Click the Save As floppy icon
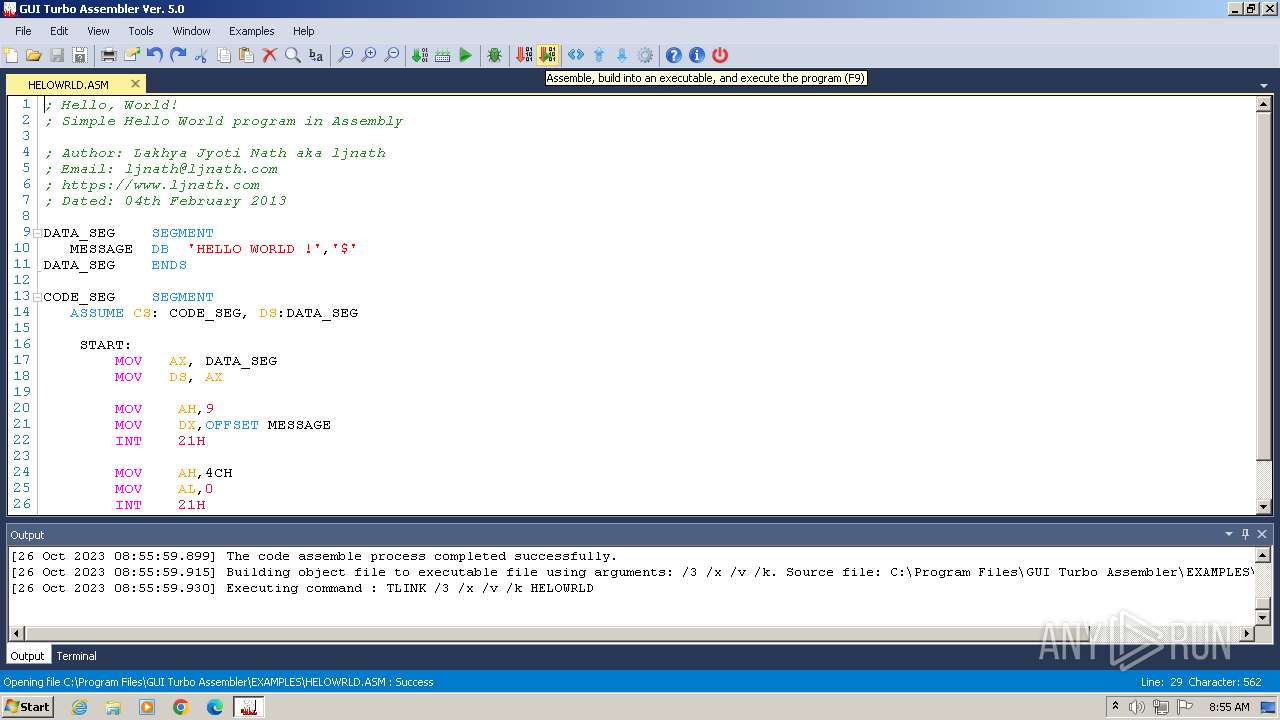This screenshot has width=1280, height=720. pyautogui.click(x=80, y=55)
